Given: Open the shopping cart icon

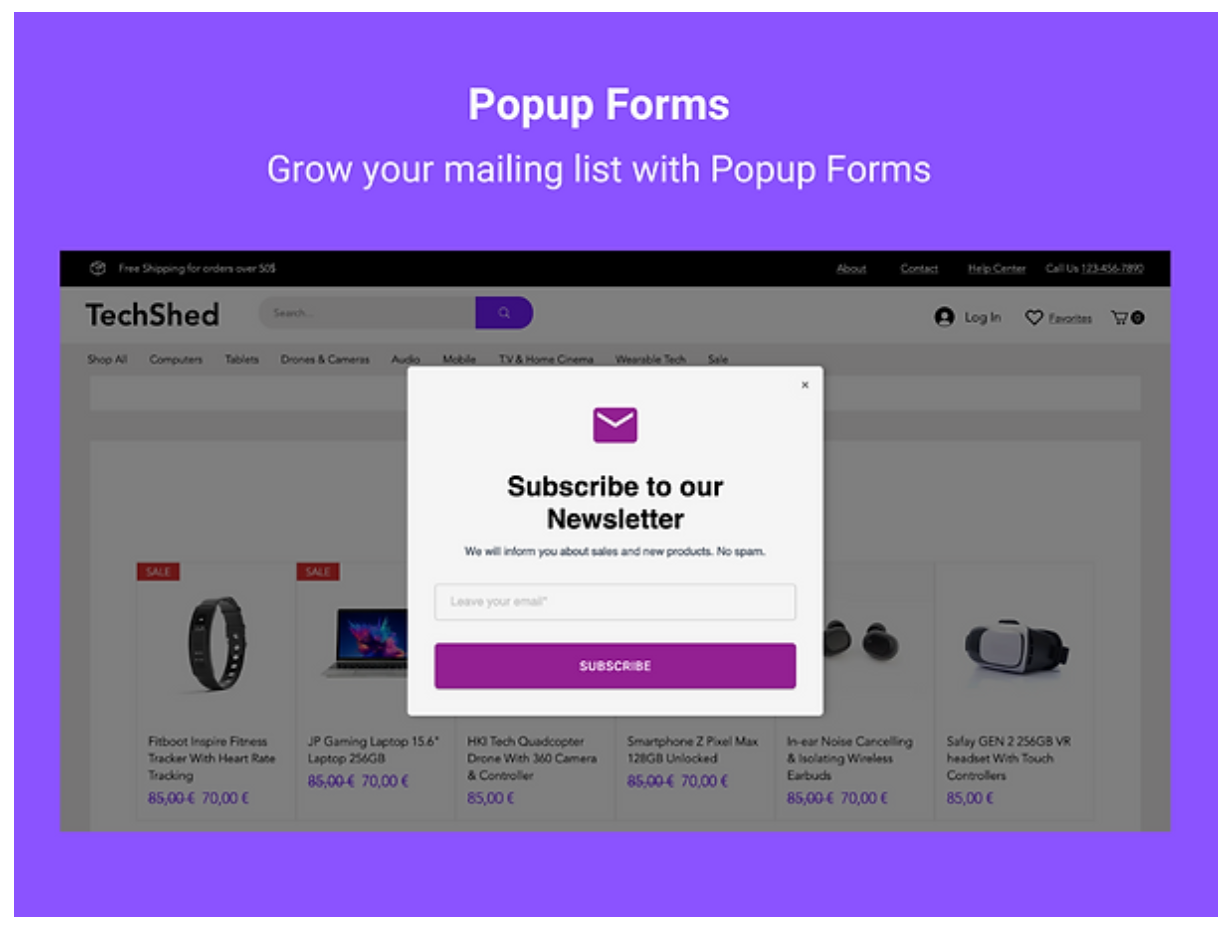Looking at the screenshot, I should 1127,318.
